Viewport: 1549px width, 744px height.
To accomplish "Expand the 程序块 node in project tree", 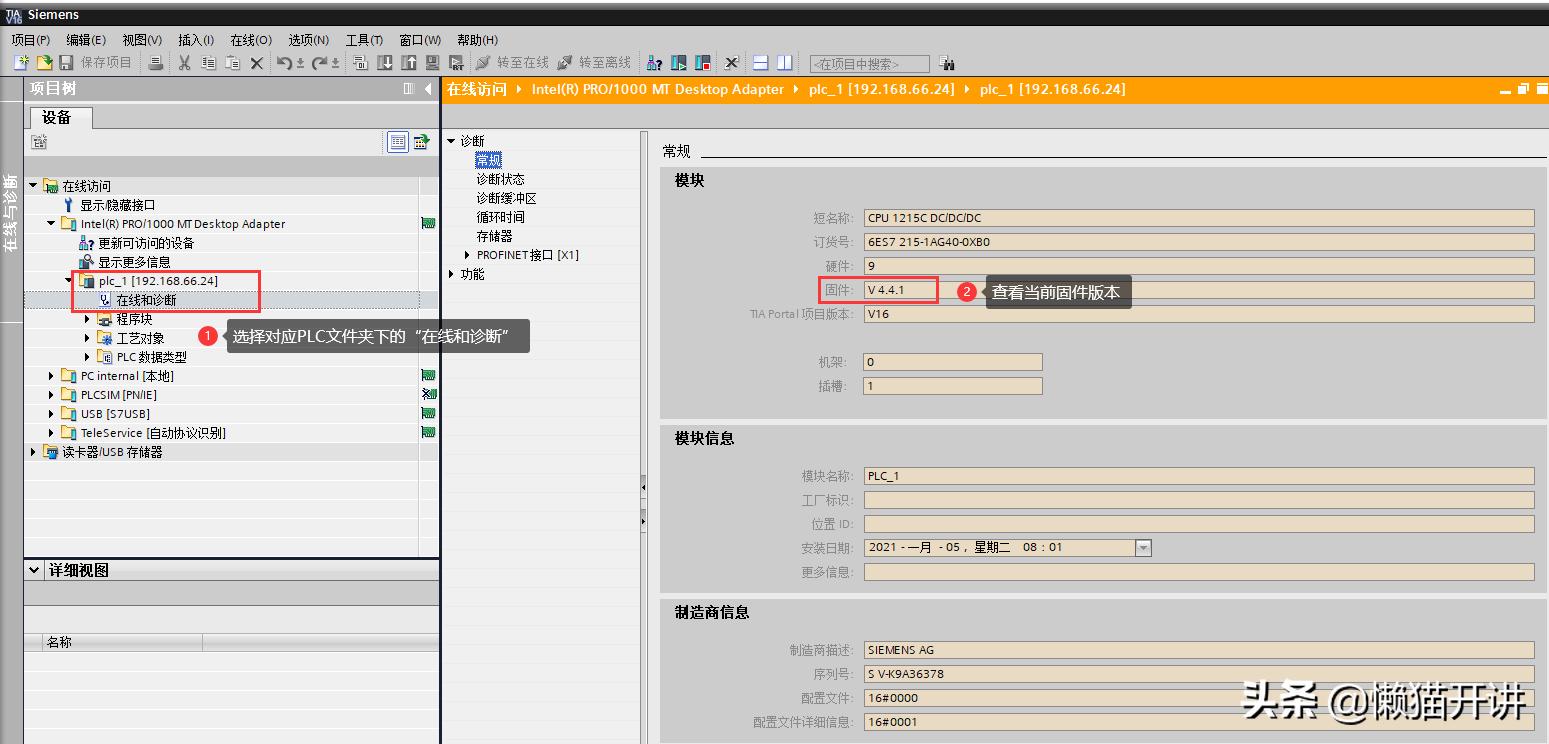I will point(86,318).
